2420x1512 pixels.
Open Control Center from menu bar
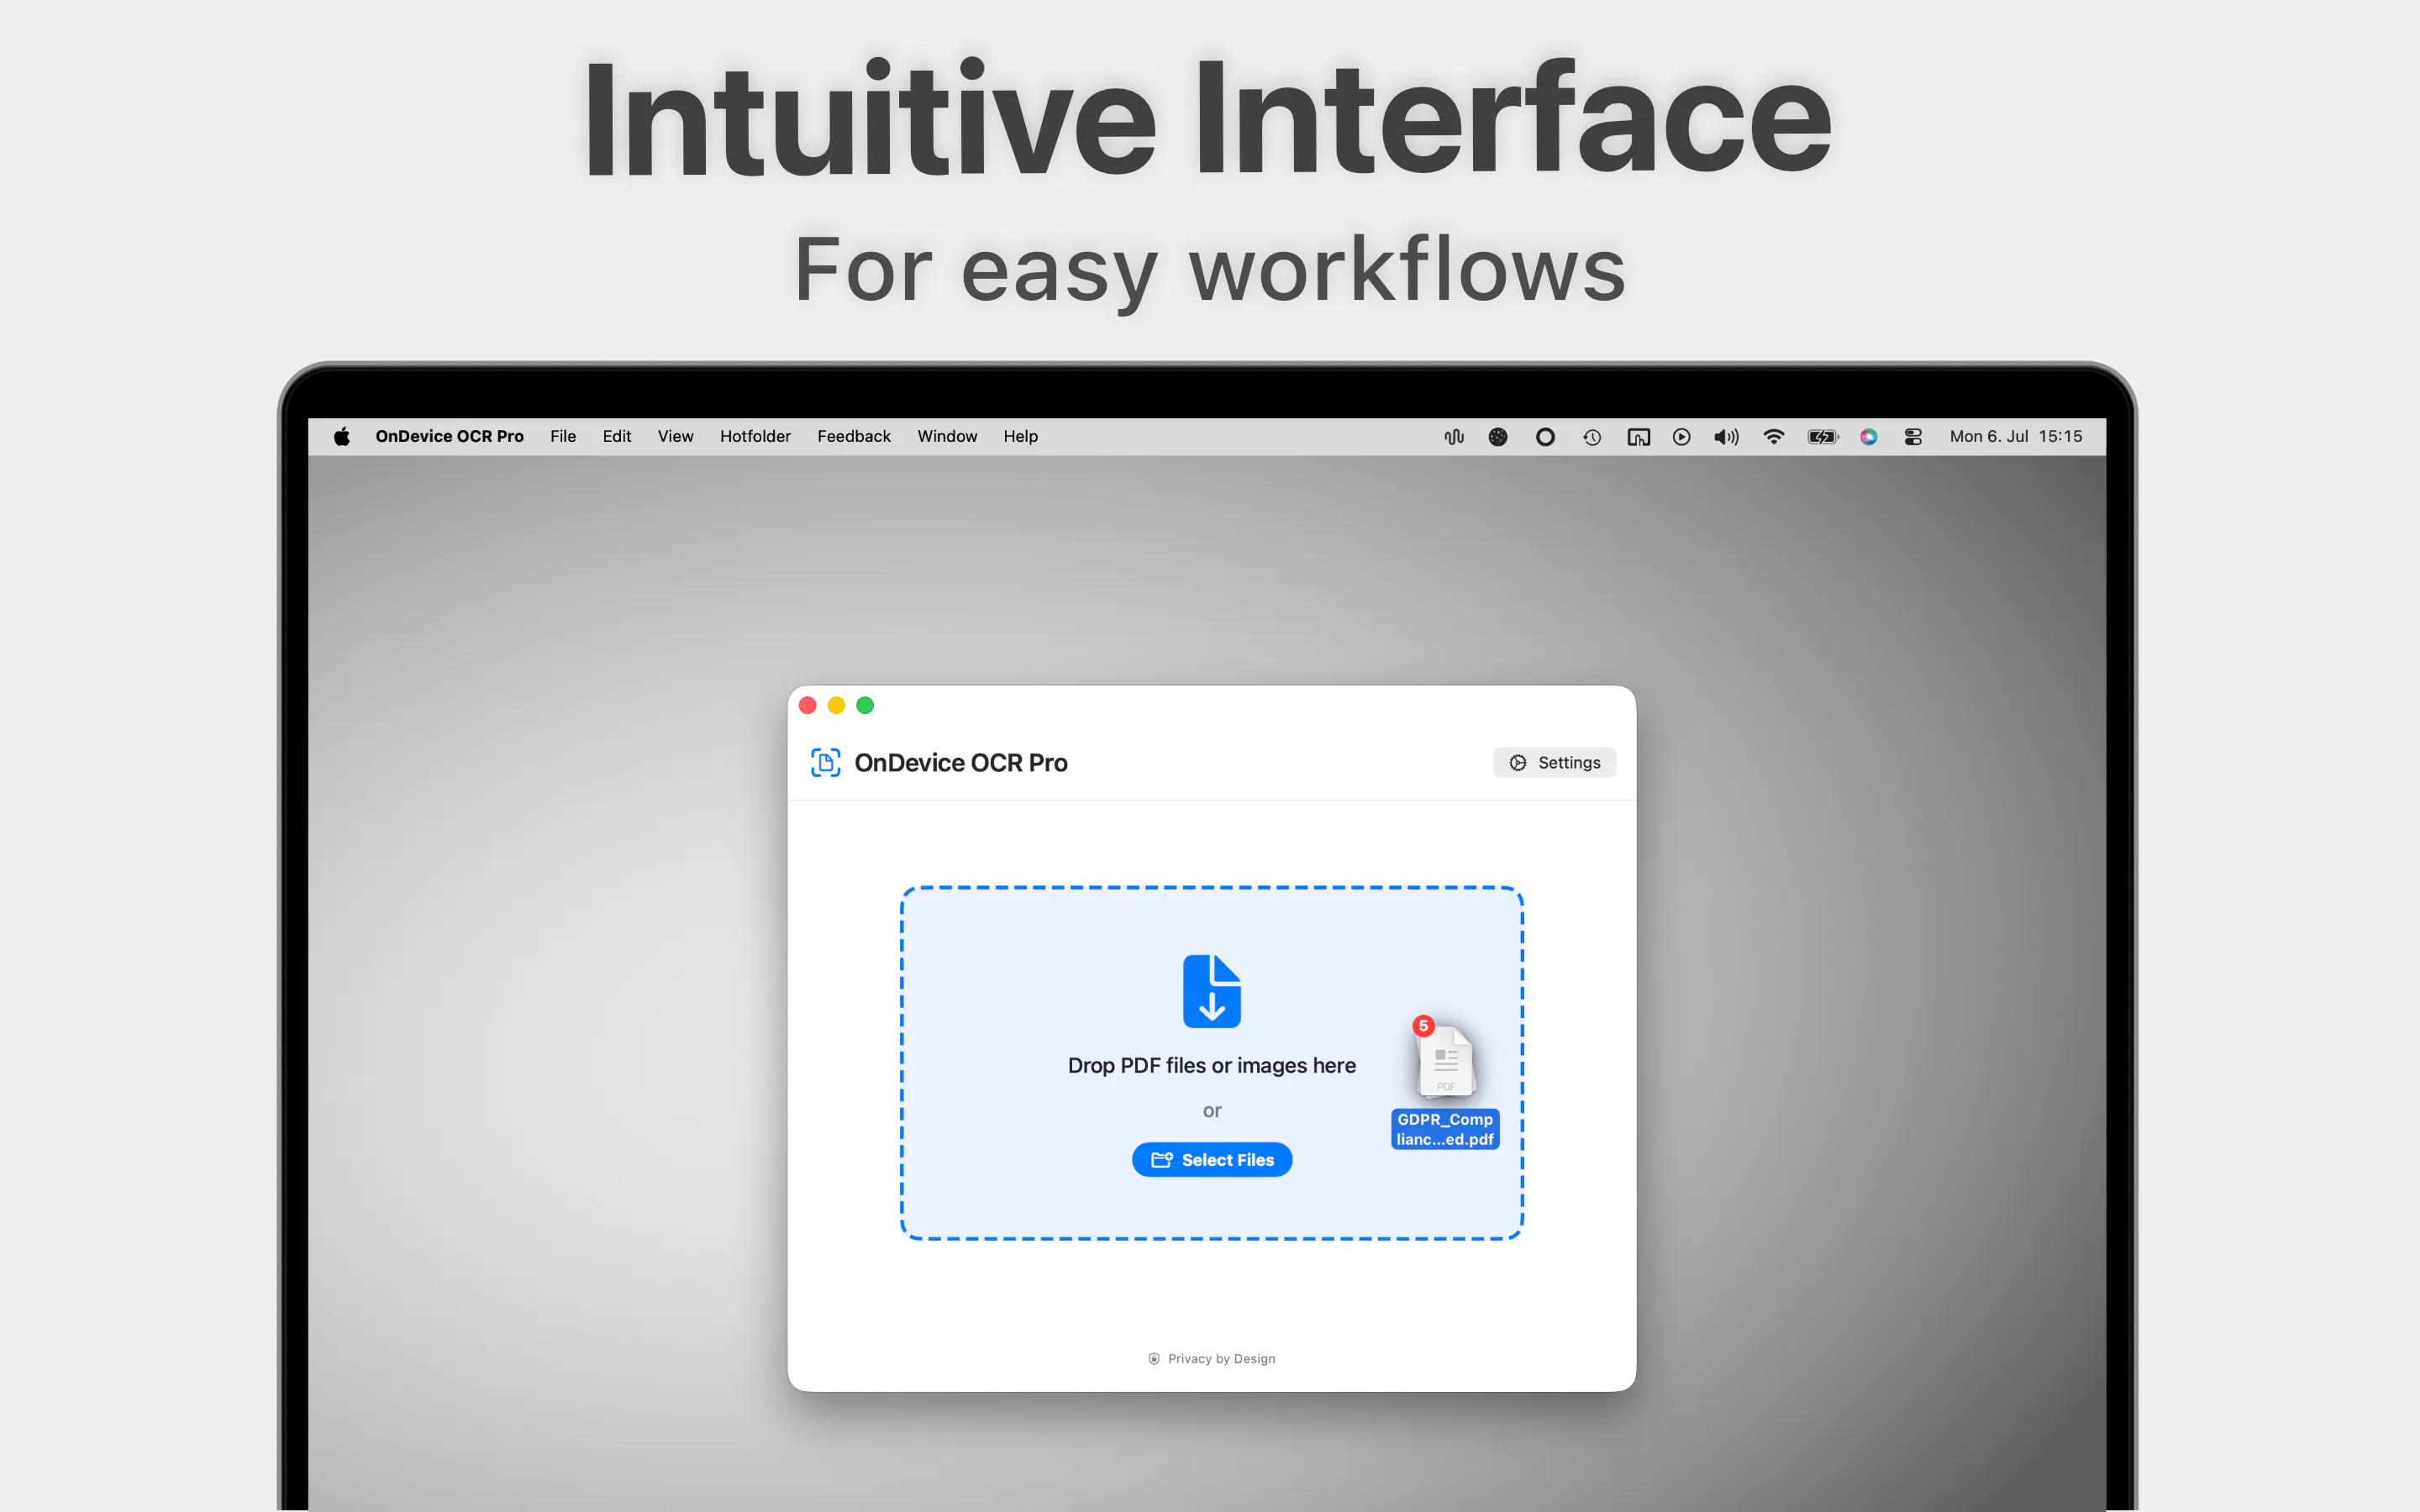[x=1913, y=437]
